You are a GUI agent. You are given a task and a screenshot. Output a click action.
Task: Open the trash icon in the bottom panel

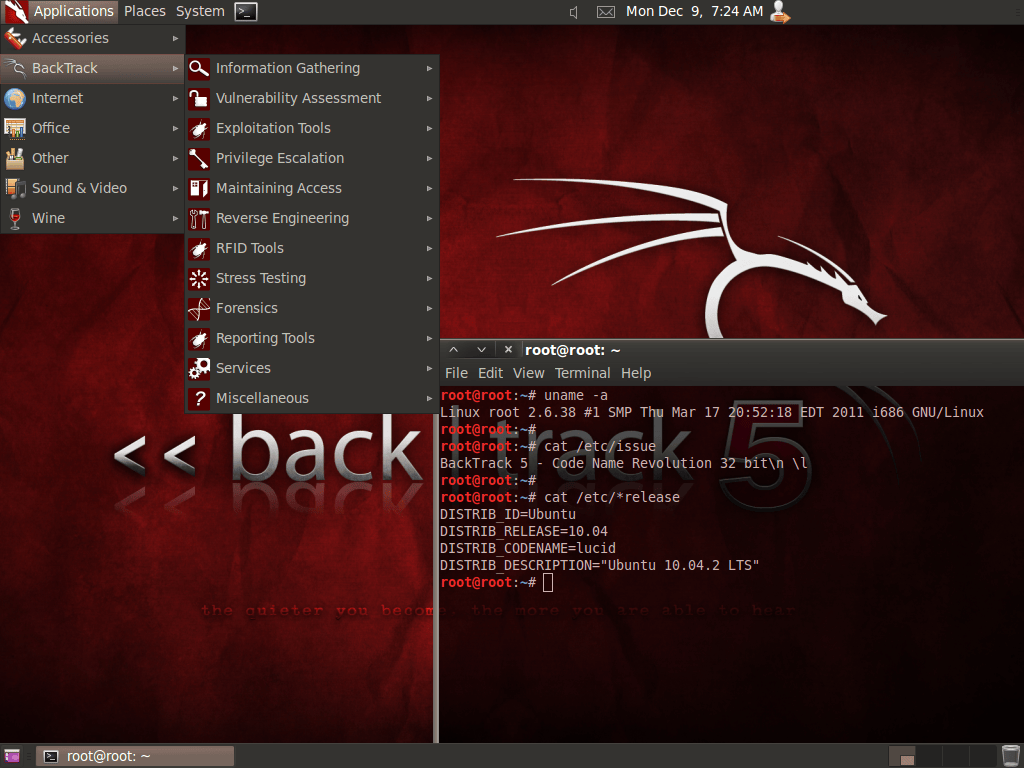point(1010,755)
